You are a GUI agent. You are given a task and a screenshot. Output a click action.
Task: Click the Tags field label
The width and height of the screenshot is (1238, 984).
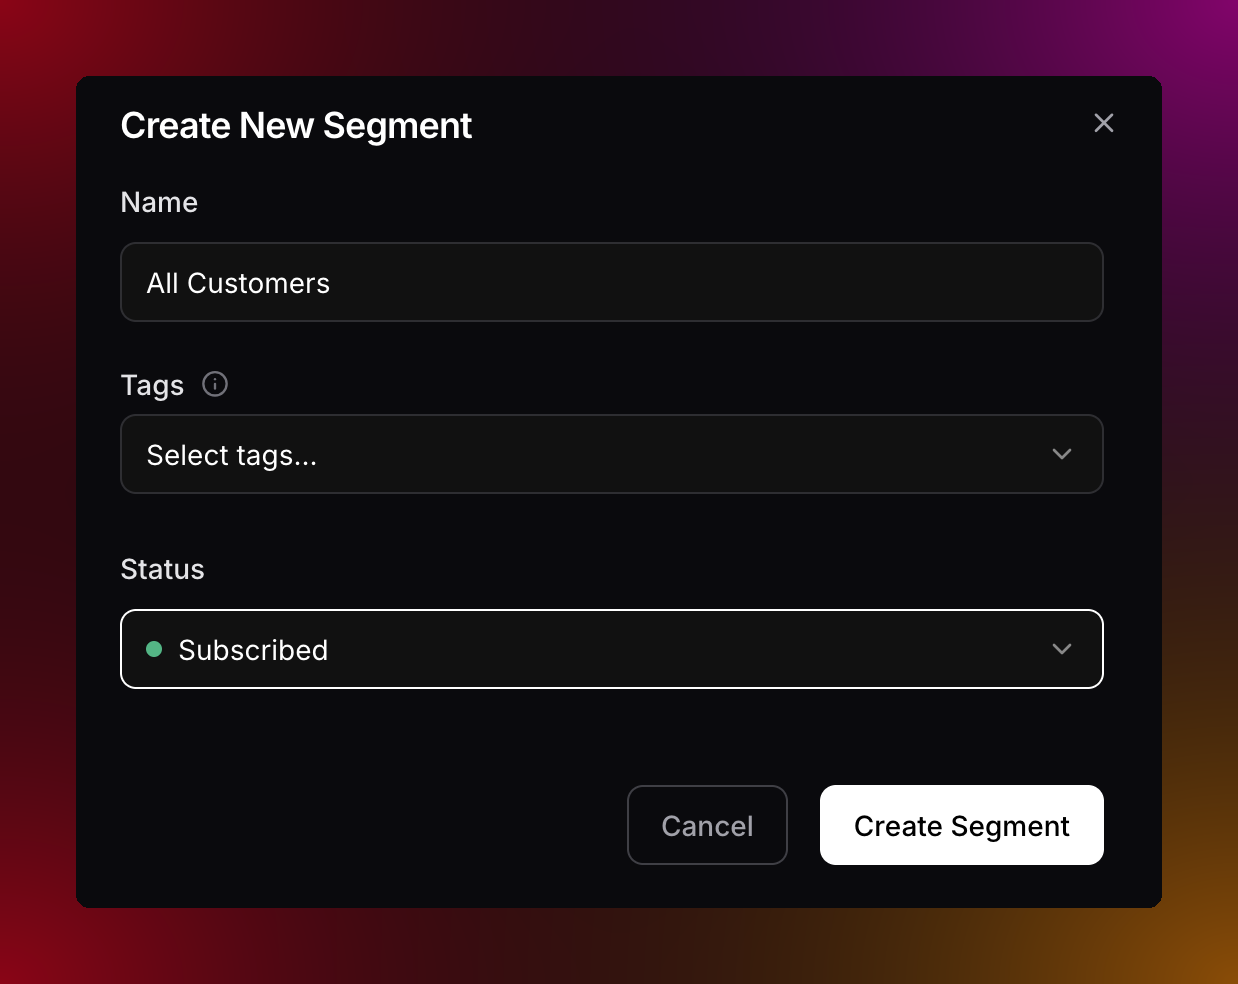(x=152, y=385)
